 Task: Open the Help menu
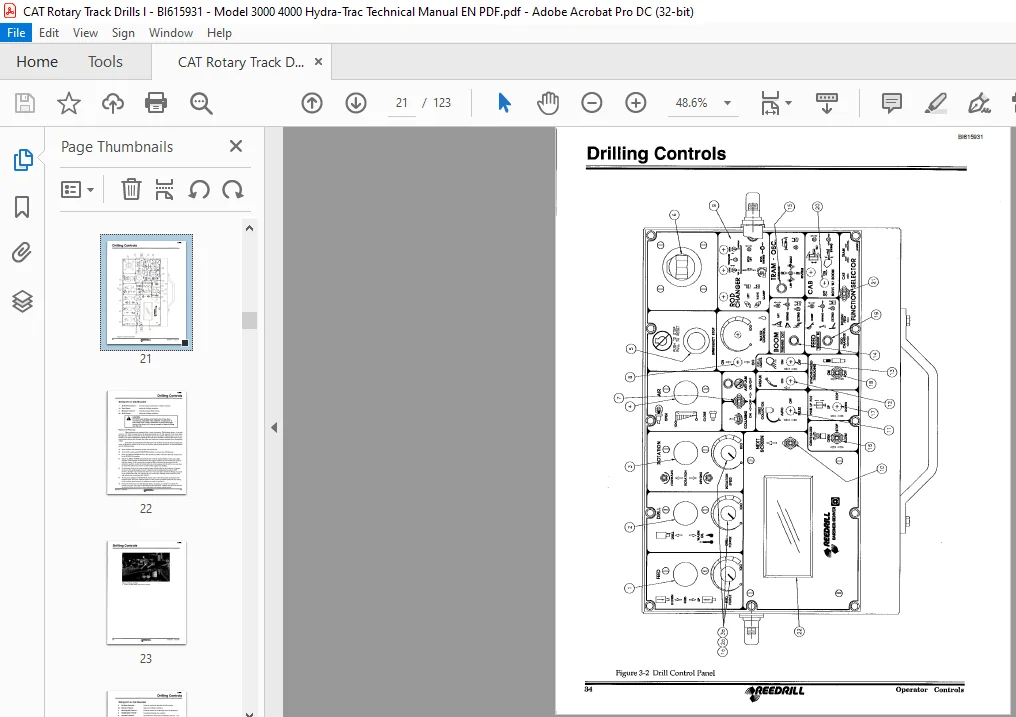pyautogui.click(x=219, y=32)
